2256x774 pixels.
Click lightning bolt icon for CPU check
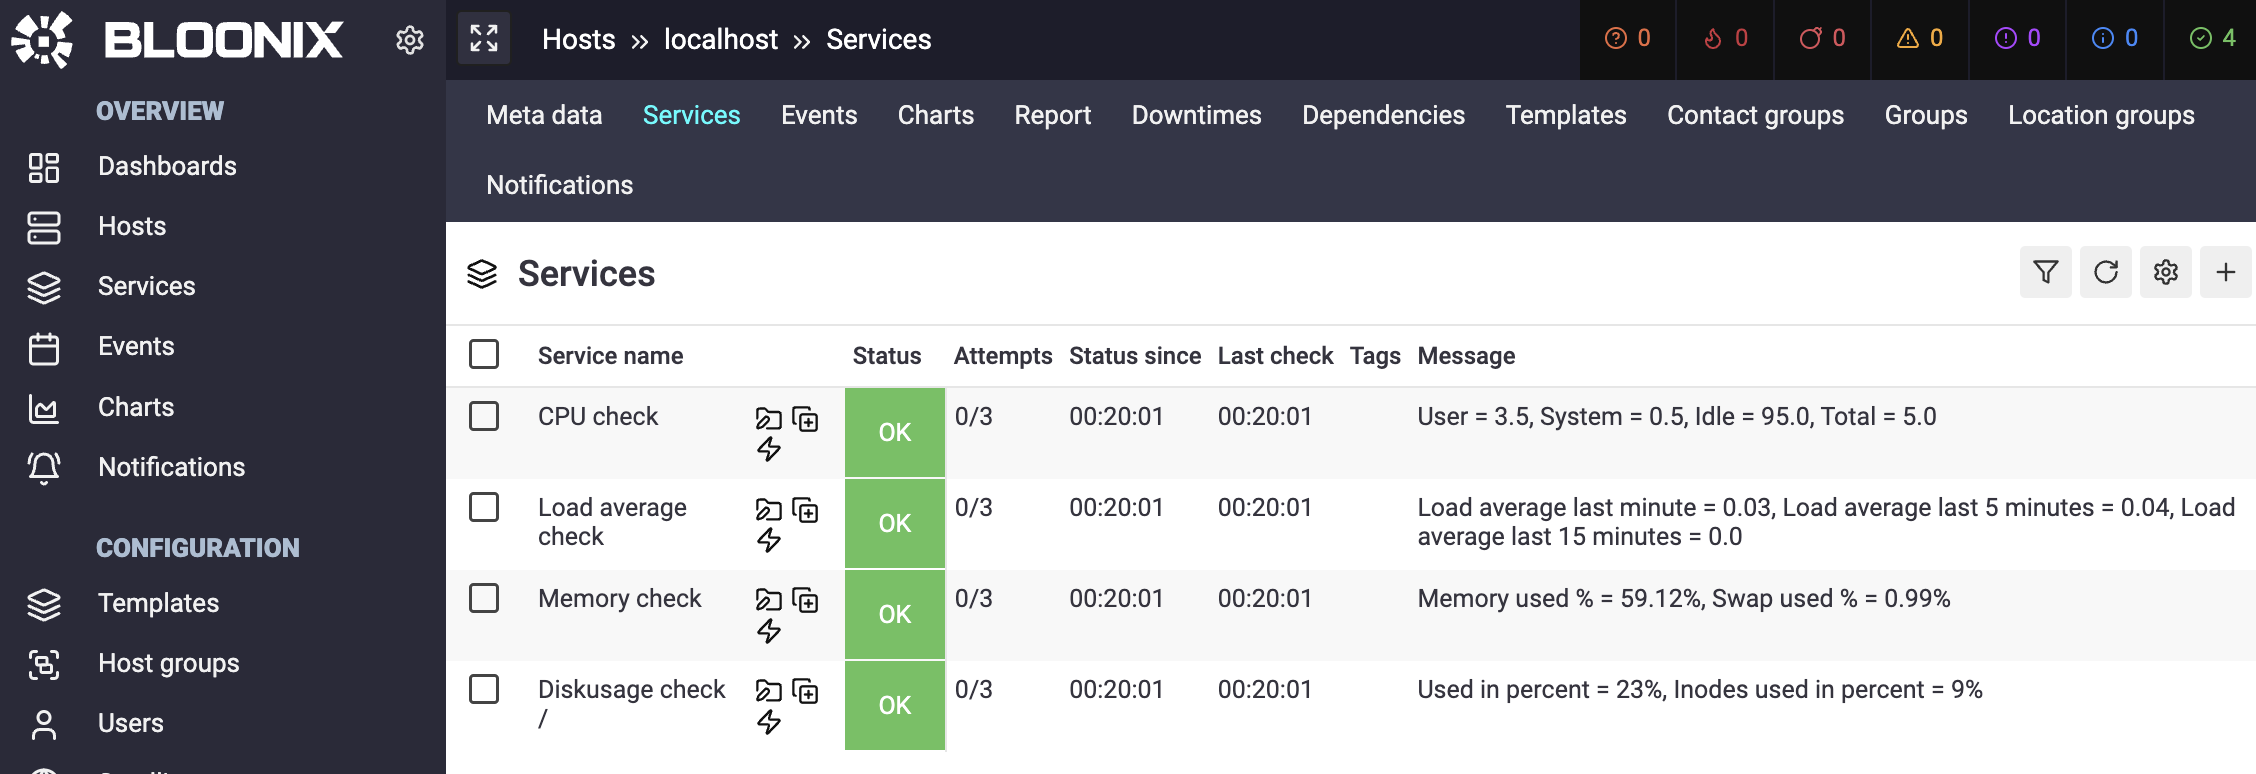(768, 449)
